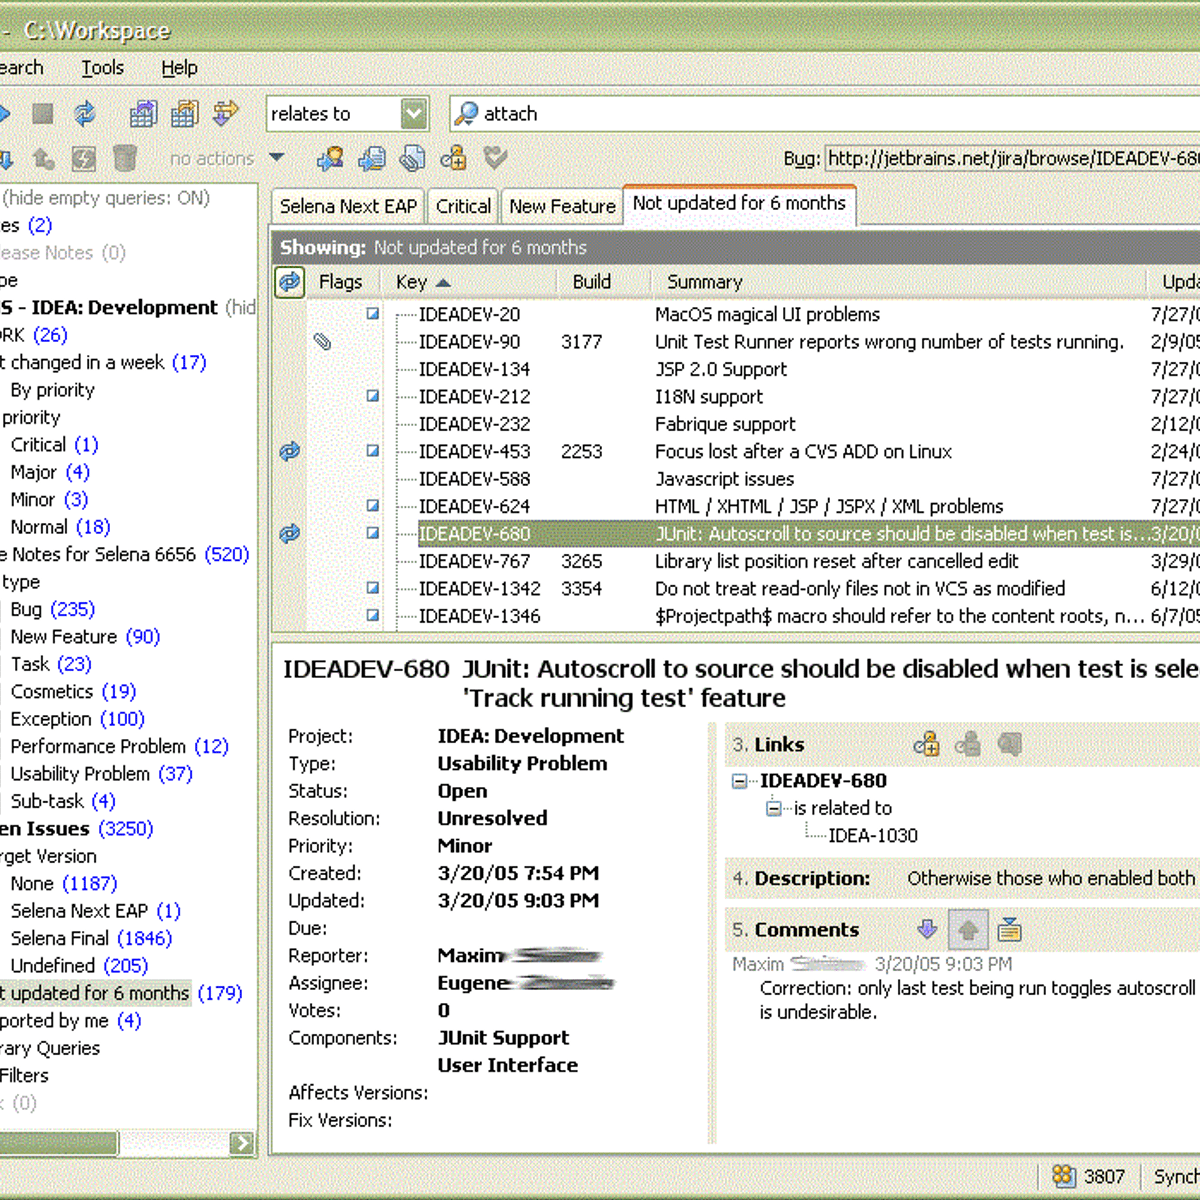Click the paperclip icon on IDEADEV-90 row
Viewport: 1200px width, 1200px height.
[x=322, y=342]
